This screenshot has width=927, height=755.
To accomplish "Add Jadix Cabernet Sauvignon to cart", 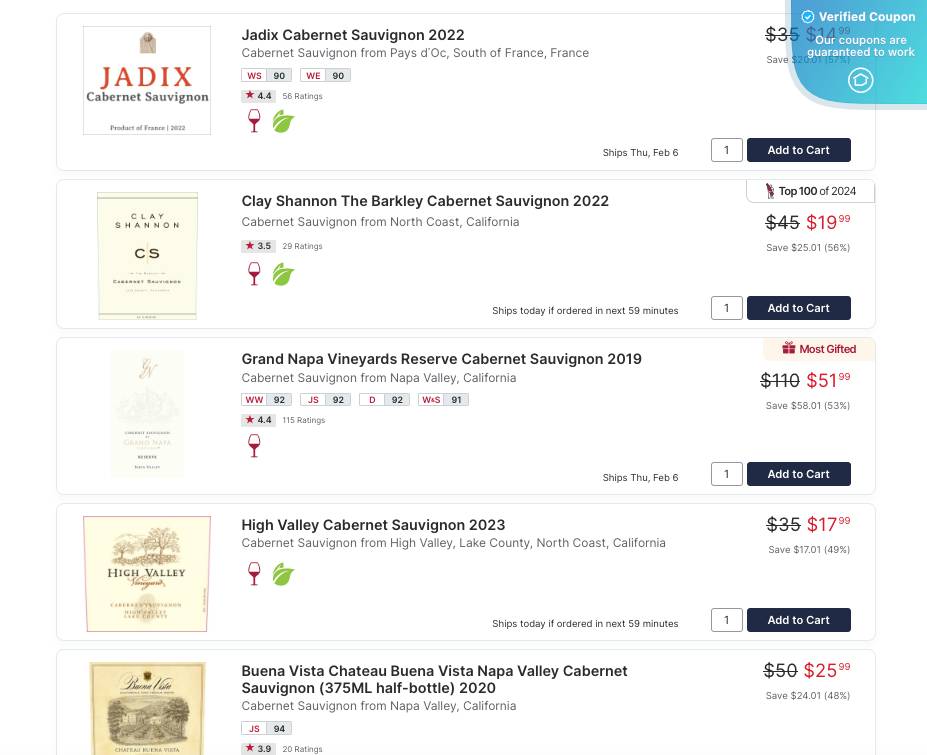I will click(798, 149).
